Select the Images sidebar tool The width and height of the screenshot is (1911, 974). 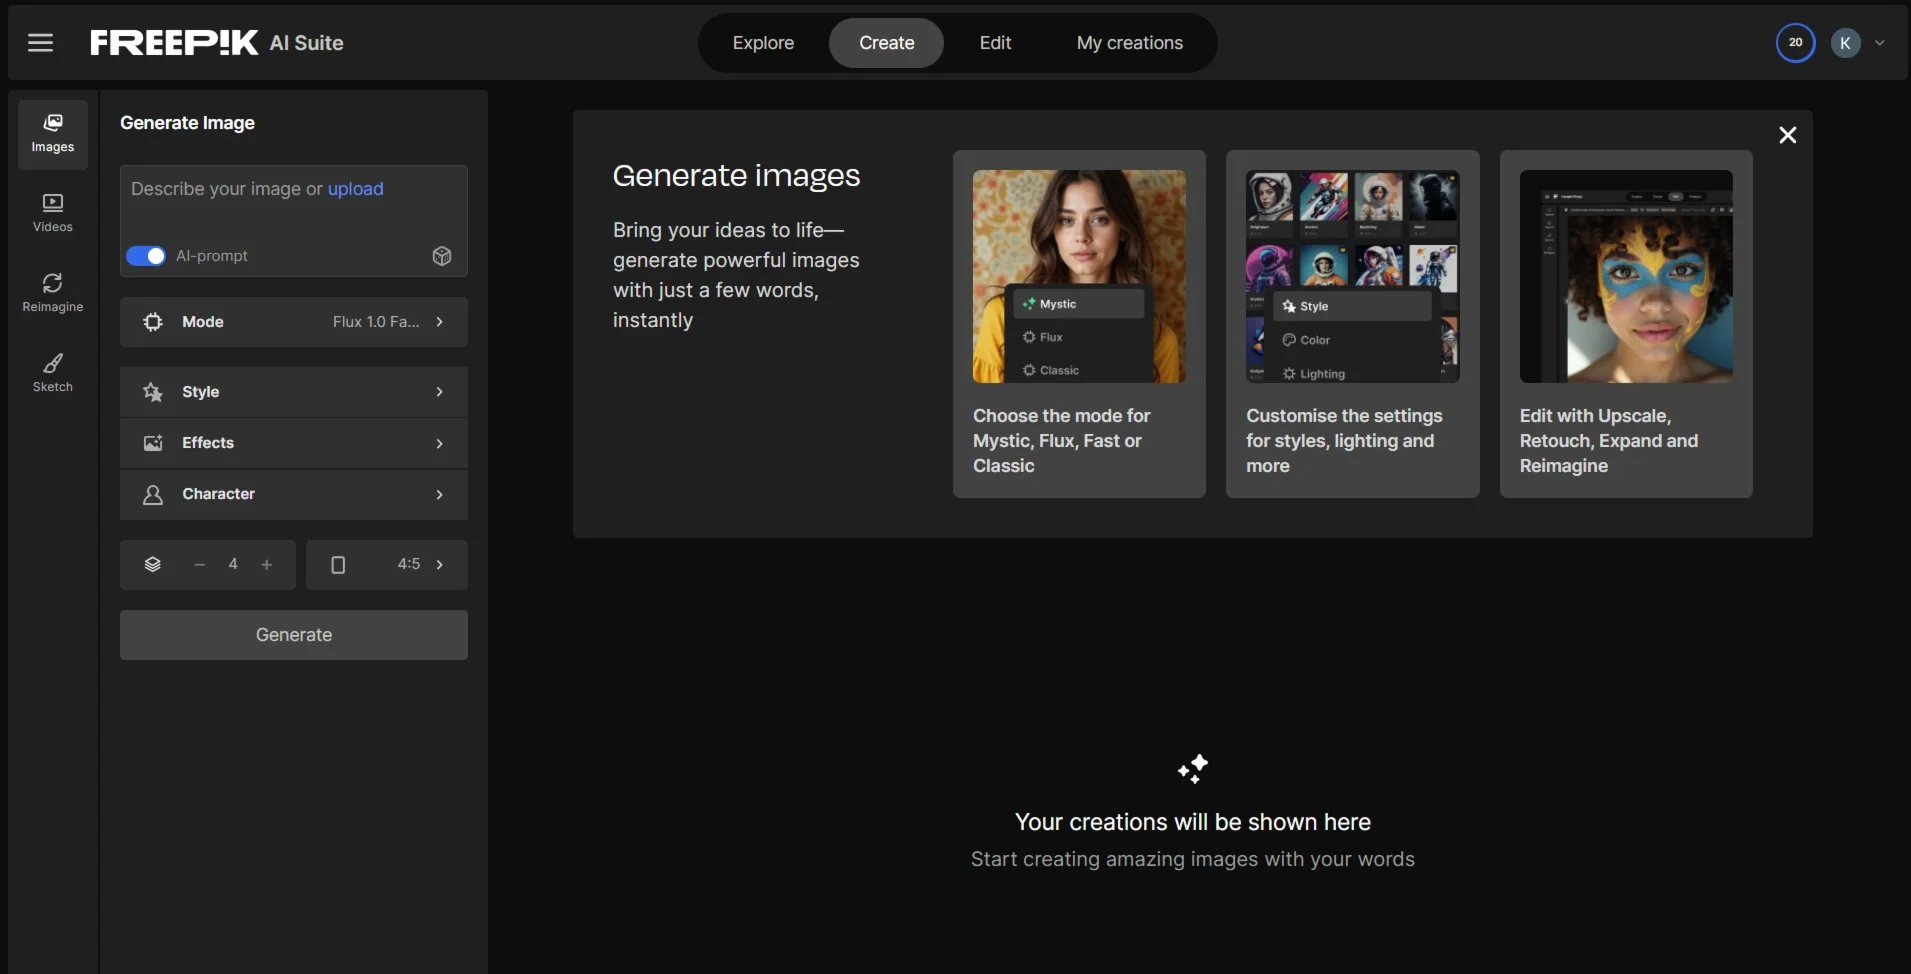pyautogui.click(x=53, y=134)
